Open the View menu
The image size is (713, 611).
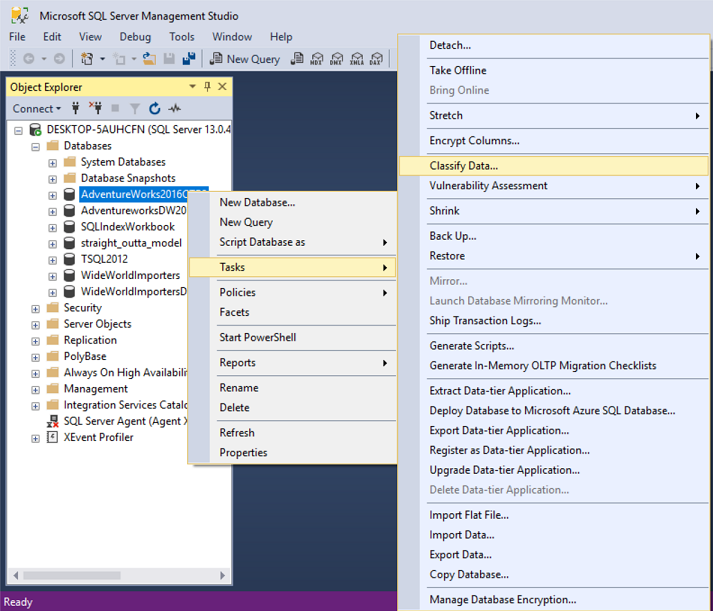click(x=90, y=37)
